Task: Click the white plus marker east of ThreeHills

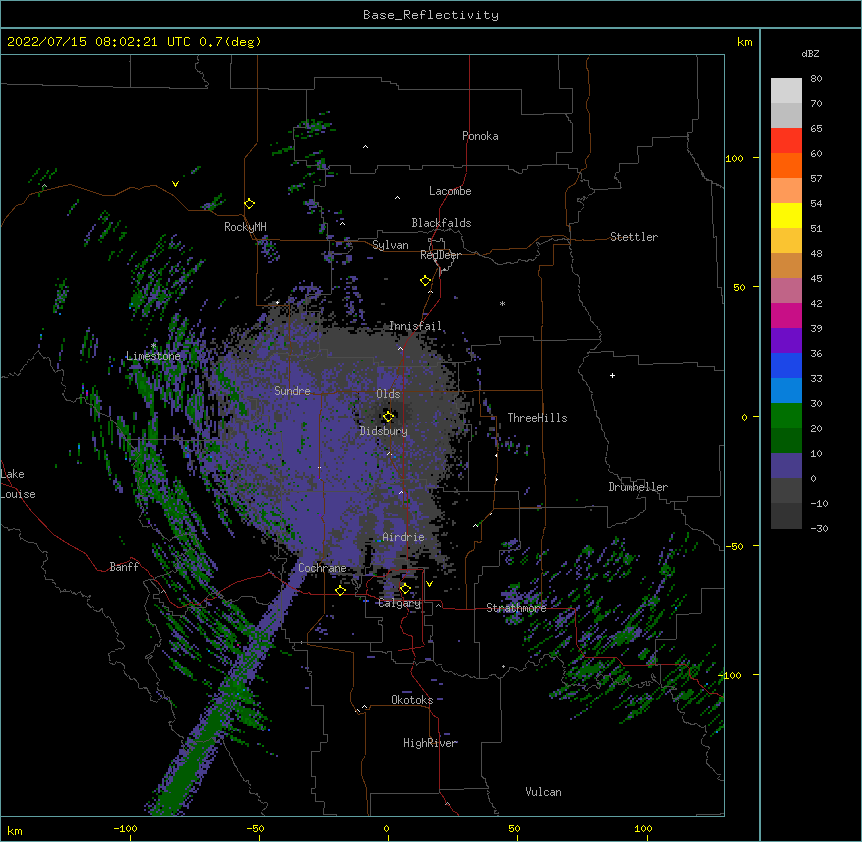Action: [x=612, y=375]
